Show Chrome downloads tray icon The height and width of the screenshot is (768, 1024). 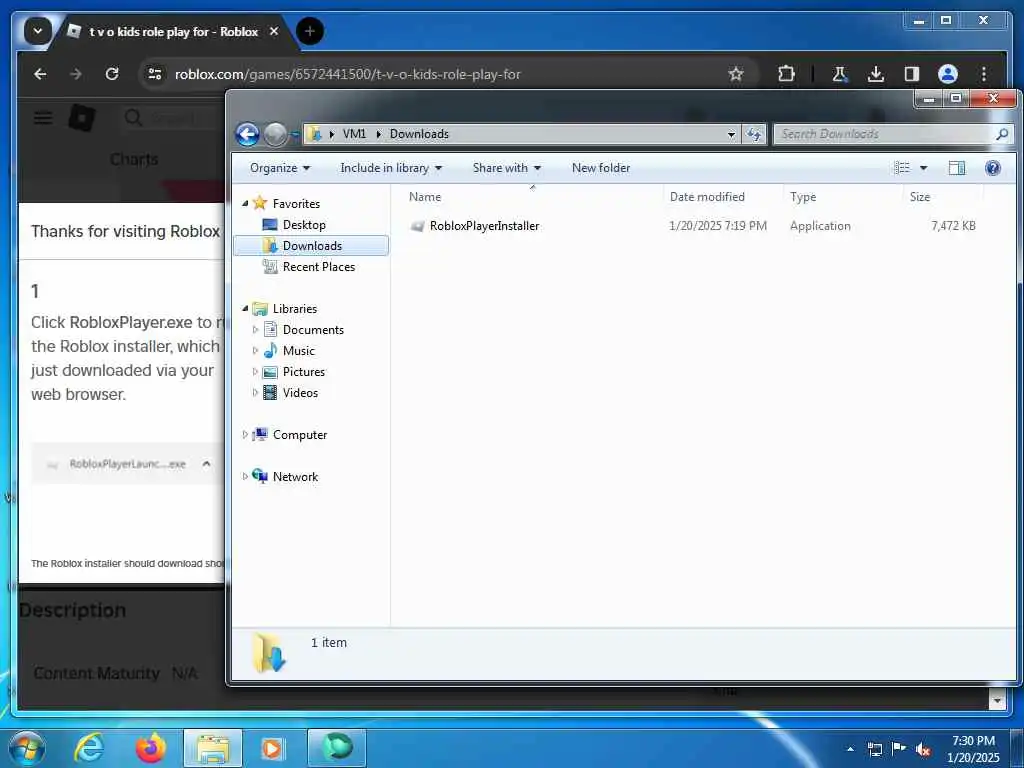[x=876, y=74]
